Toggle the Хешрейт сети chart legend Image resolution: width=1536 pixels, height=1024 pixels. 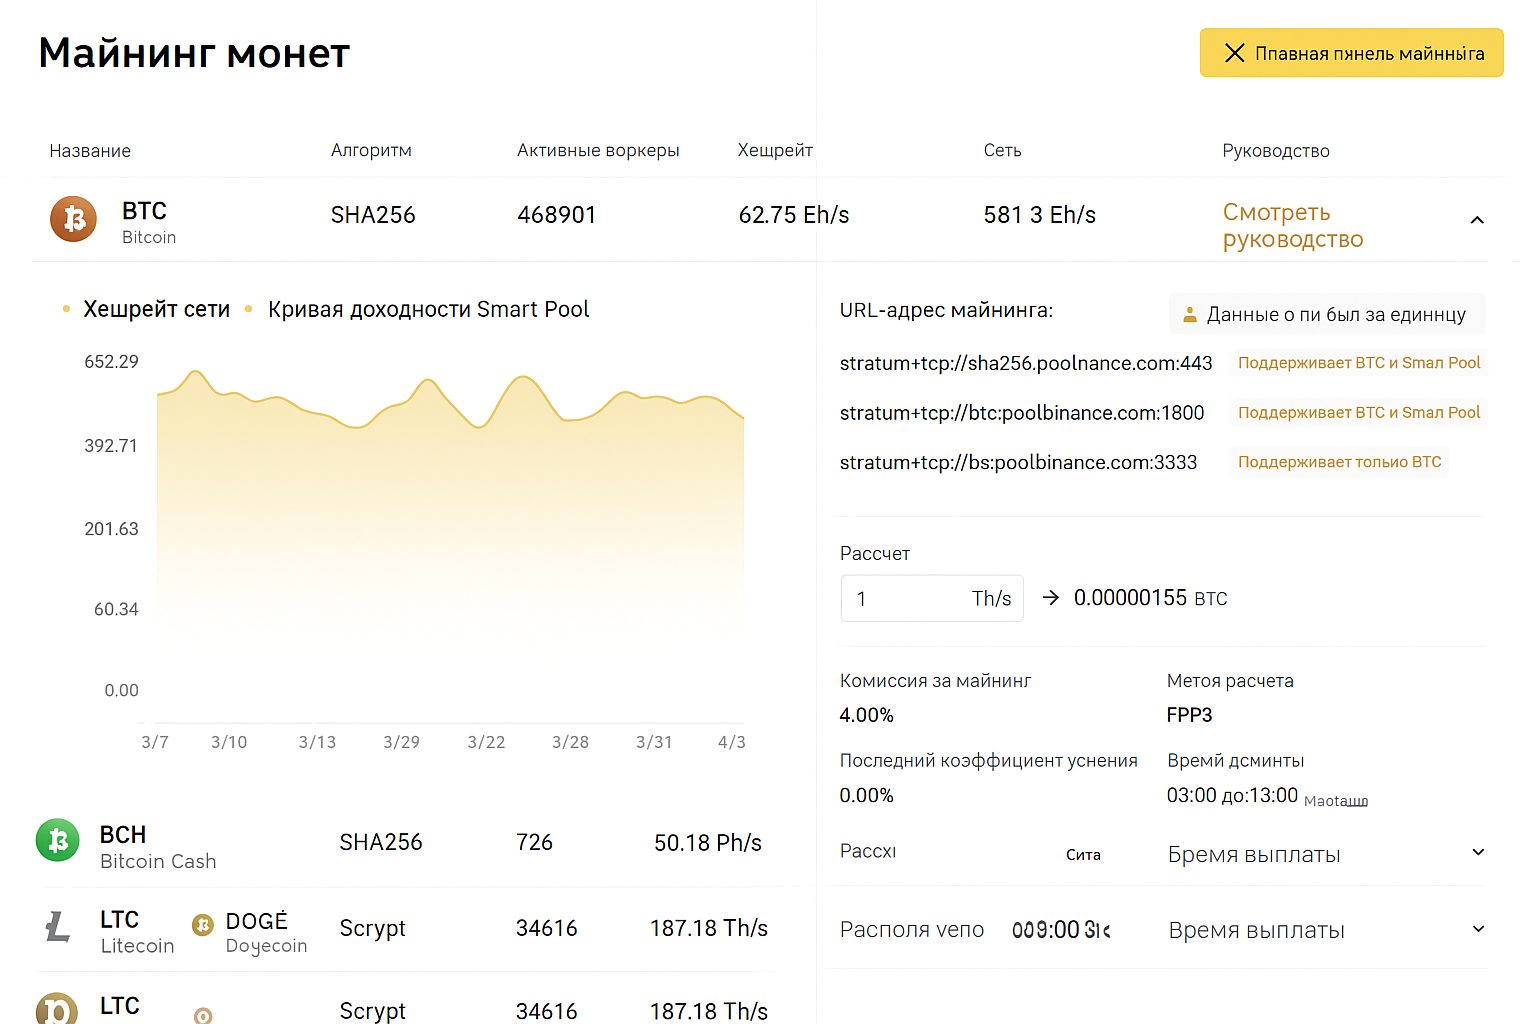click(157, 309)
